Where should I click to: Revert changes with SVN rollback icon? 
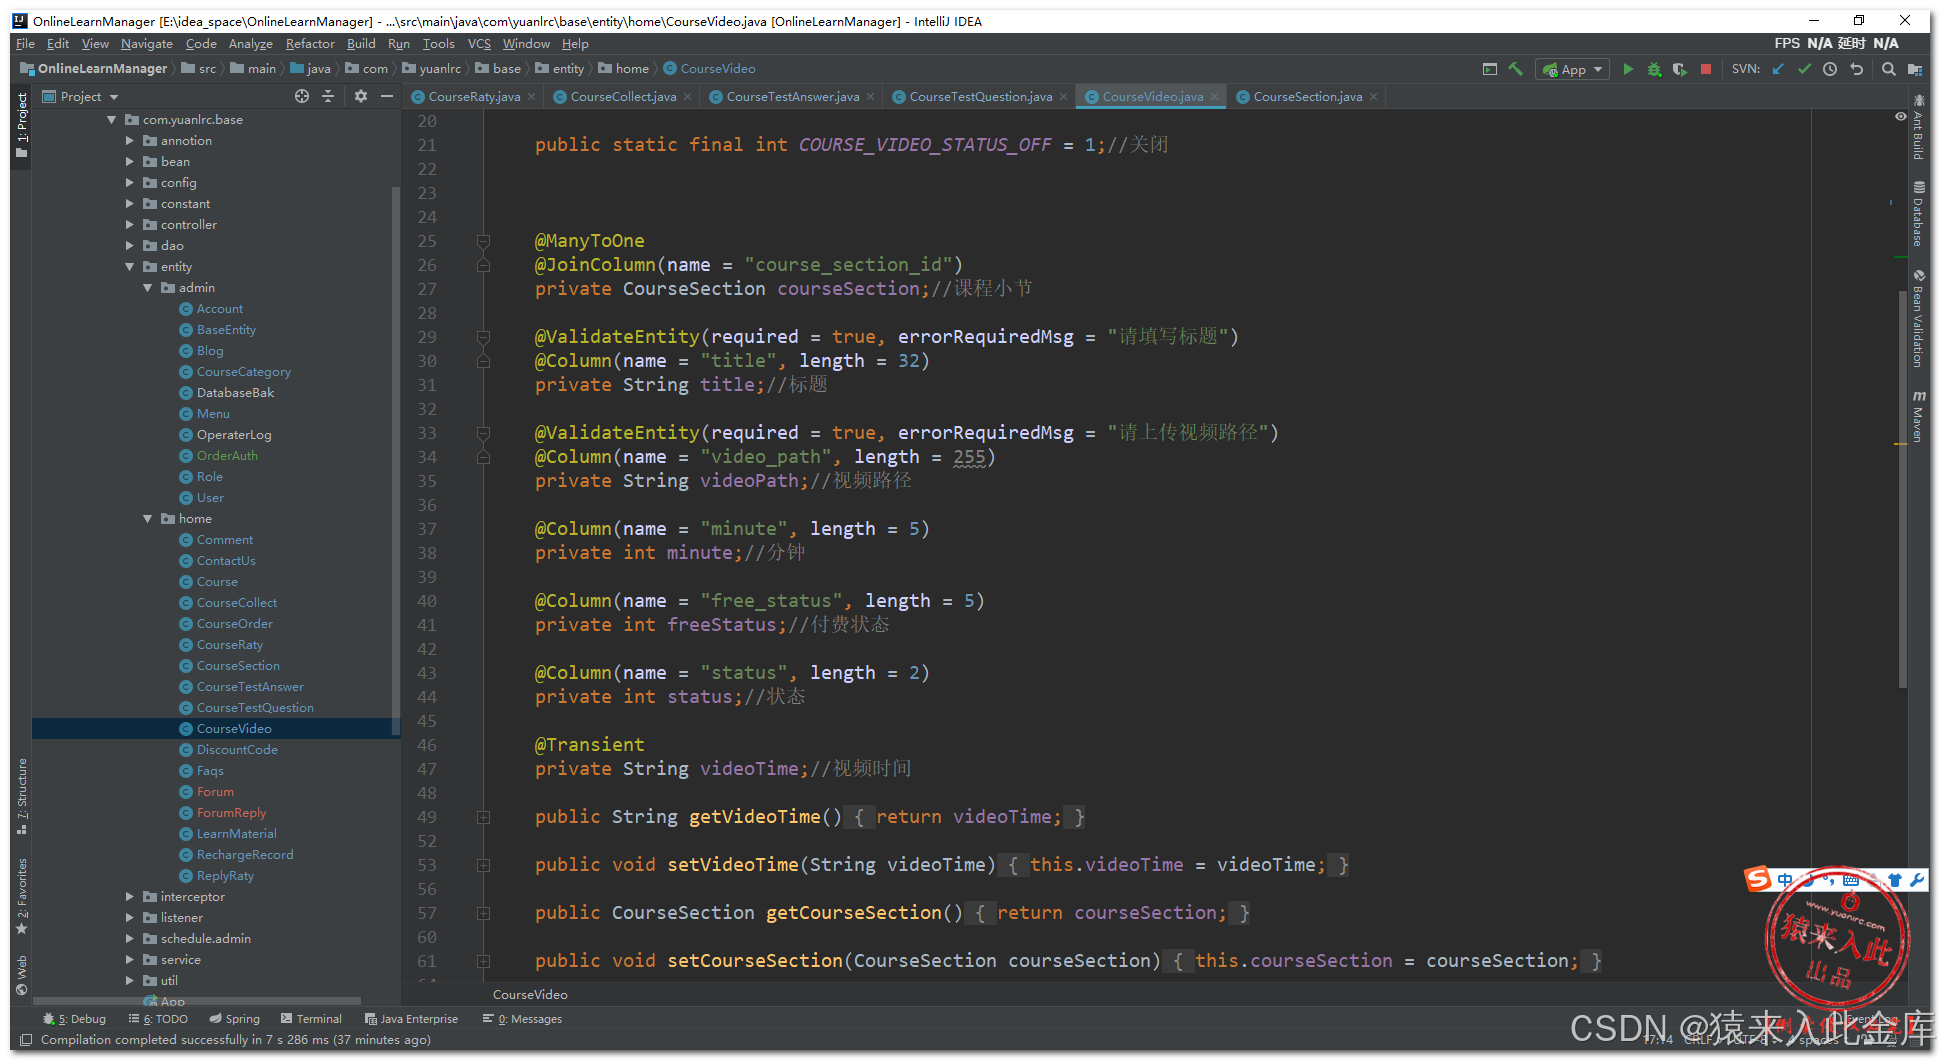(x=1857, y=69)
